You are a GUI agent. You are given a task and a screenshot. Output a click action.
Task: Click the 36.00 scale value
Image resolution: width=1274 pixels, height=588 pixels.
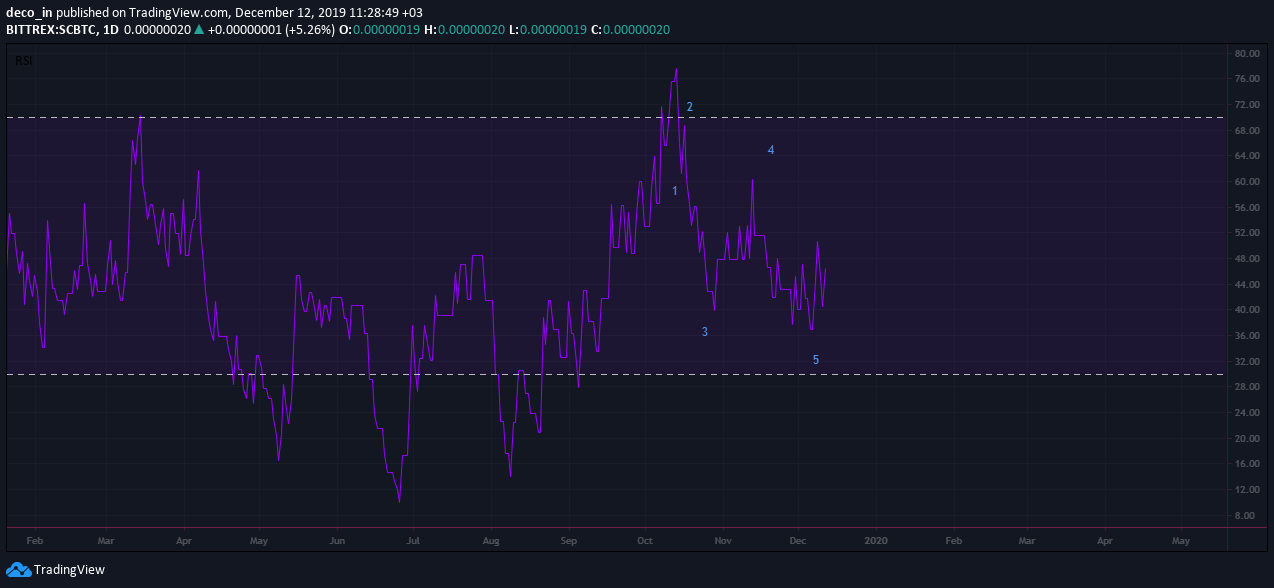tap(1246, 336)
